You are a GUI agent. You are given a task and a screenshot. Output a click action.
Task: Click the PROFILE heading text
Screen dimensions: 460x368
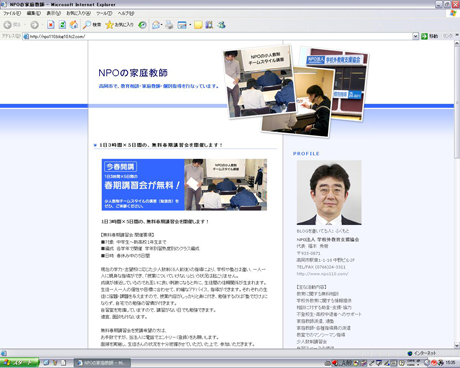[306, 154]
